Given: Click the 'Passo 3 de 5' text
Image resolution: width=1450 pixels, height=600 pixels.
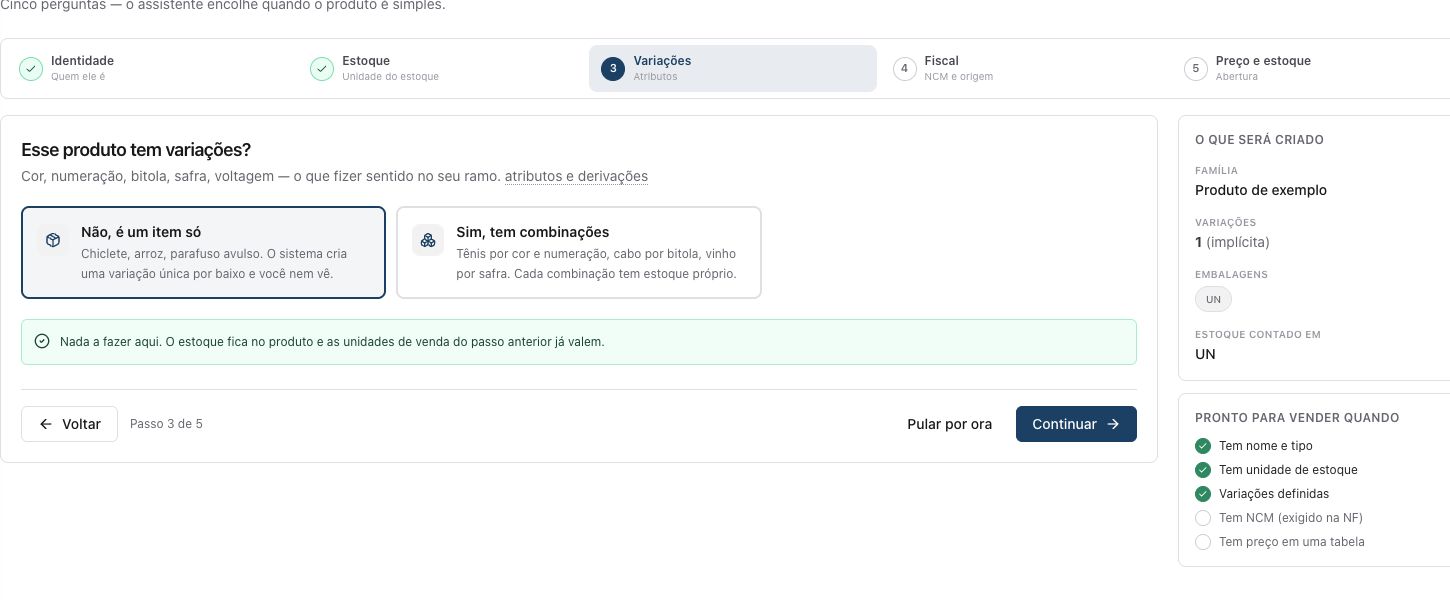Looking at the screenshot, I should (x=166, y=424).
